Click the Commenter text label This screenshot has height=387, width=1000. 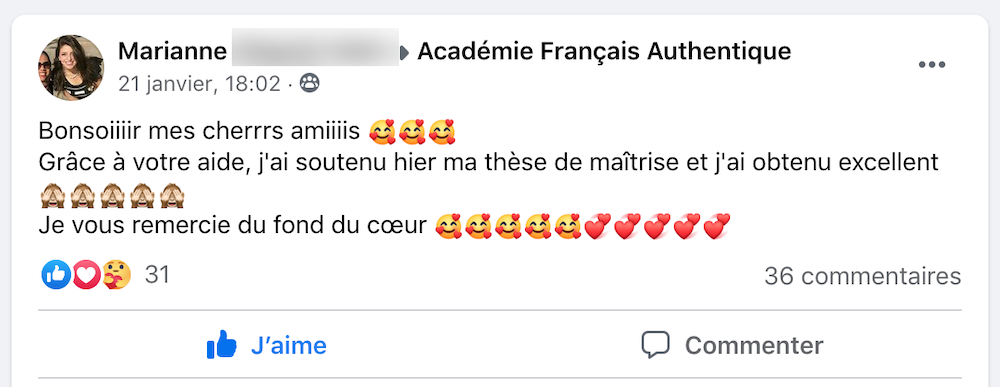pos(754,346)
